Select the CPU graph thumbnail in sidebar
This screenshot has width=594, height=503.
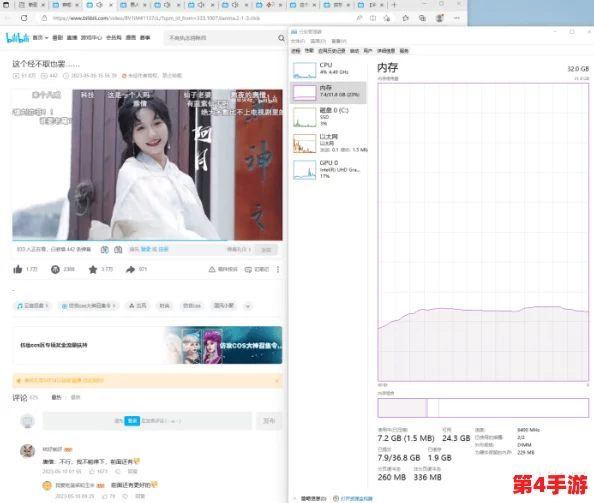pos(304,70)
